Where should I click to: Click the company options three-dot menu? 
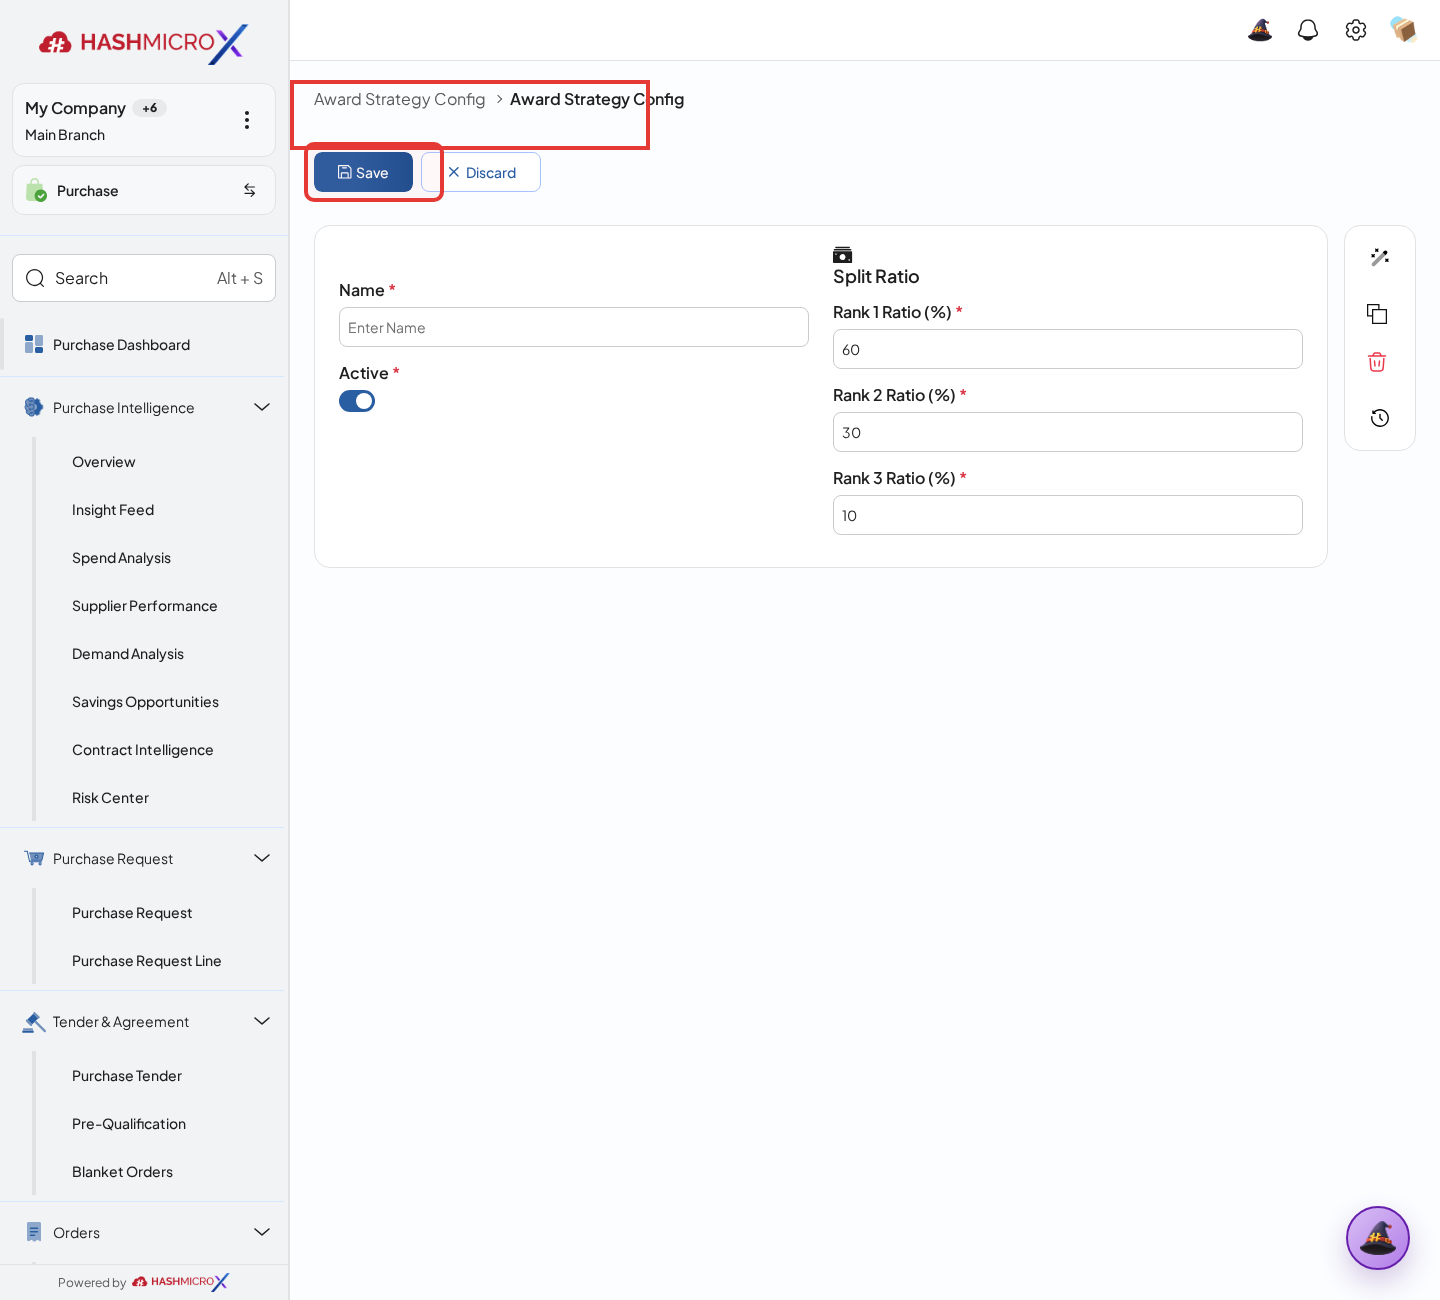247,120
